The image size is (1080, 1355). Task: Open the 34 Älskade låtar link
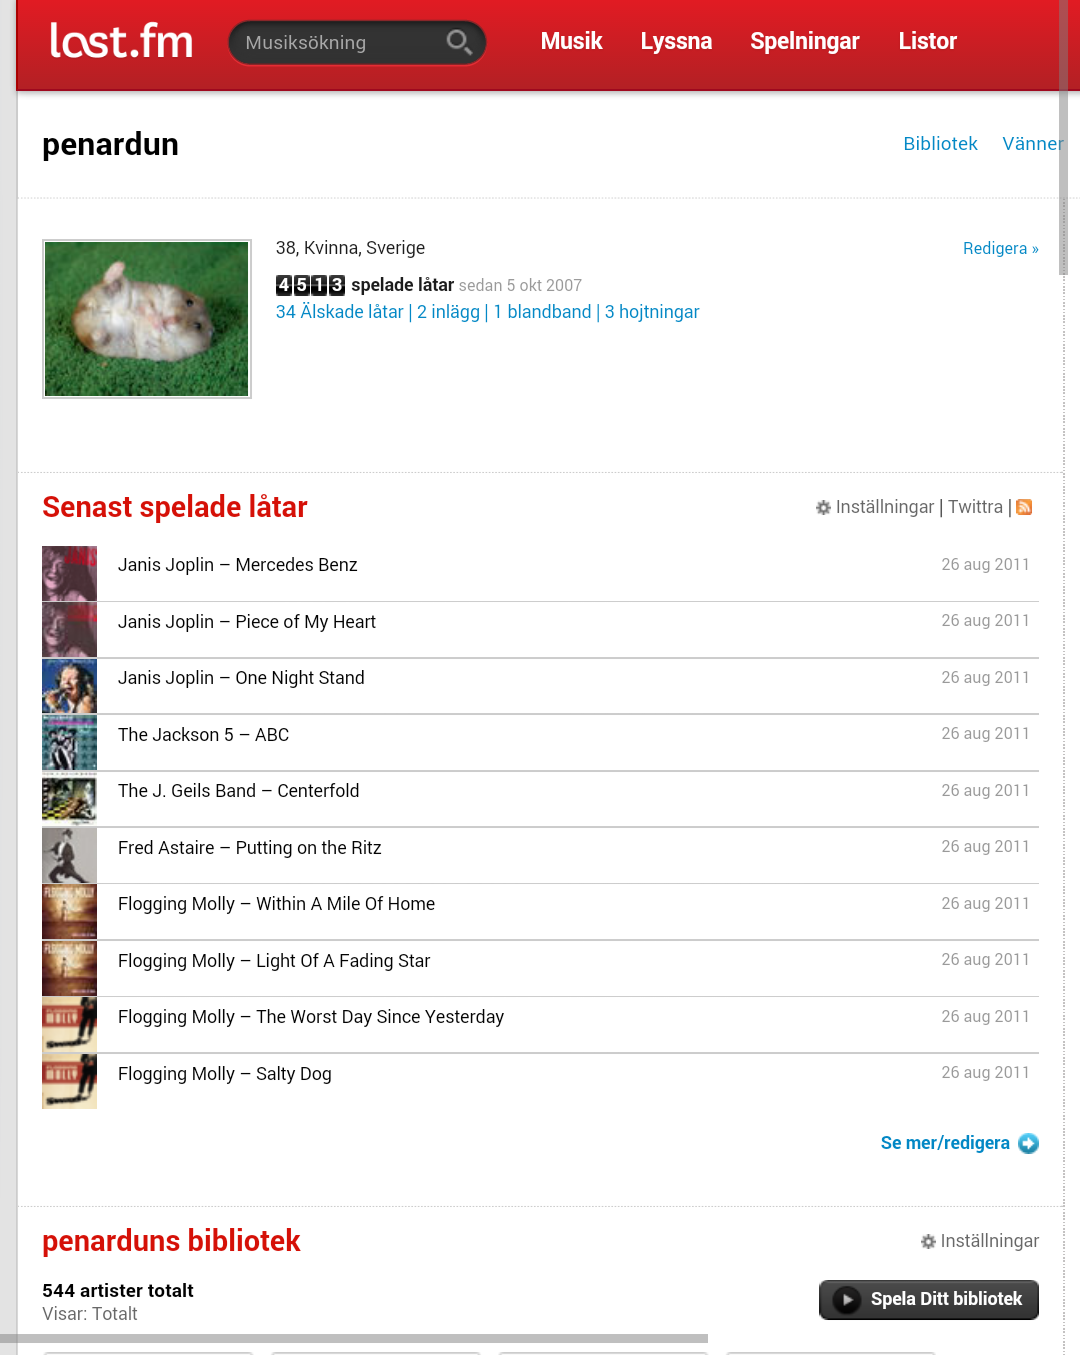340,312
